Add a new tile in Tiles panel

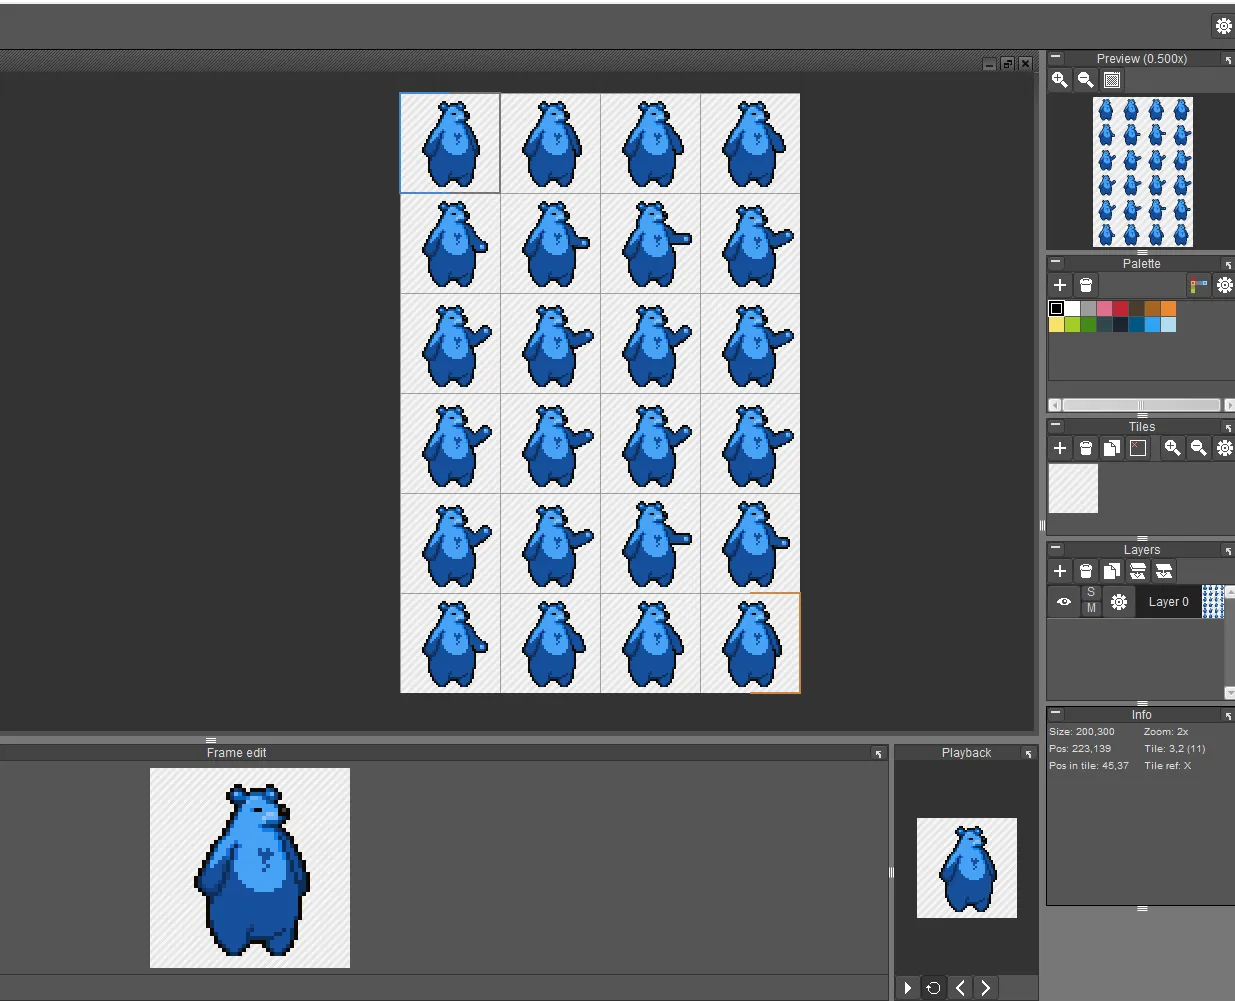pyautogui.click(x=1060, y=448)
